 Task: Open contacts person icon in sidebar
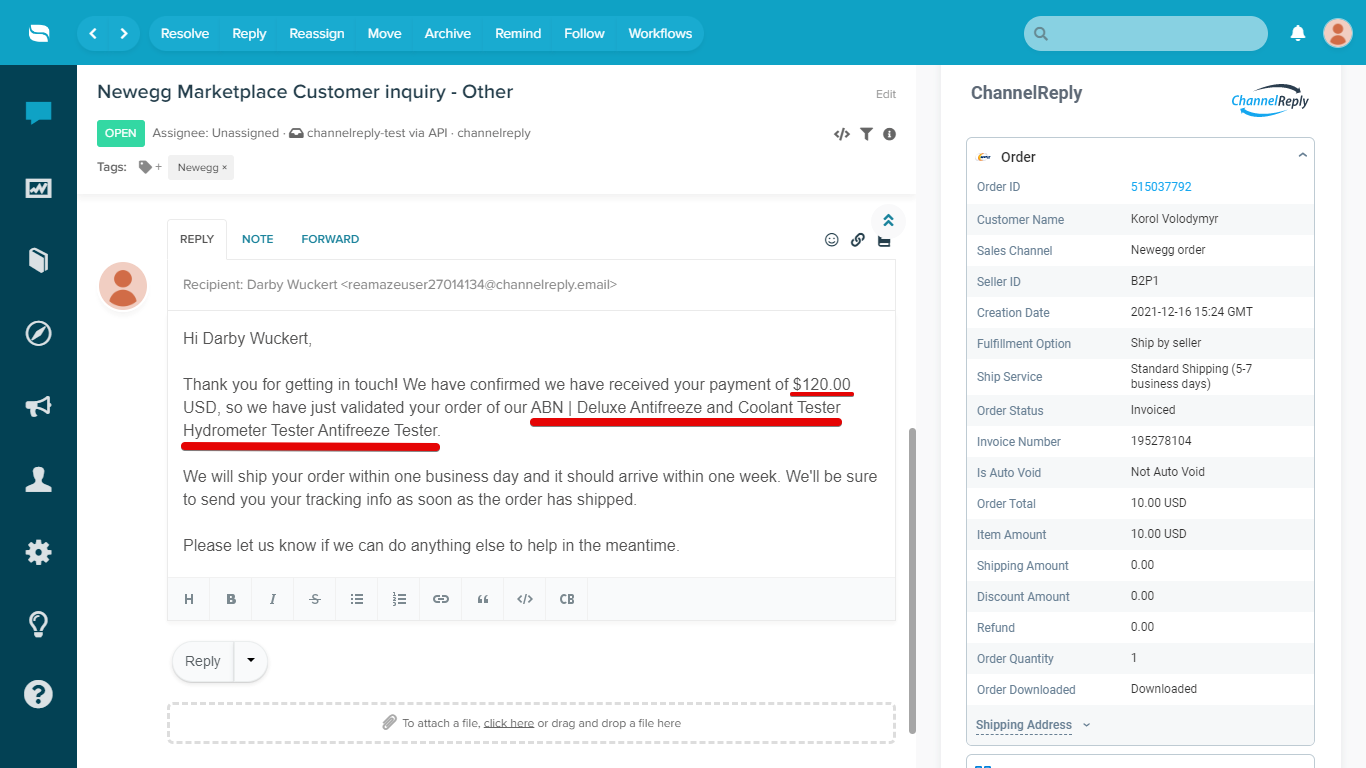coord(39,479)
